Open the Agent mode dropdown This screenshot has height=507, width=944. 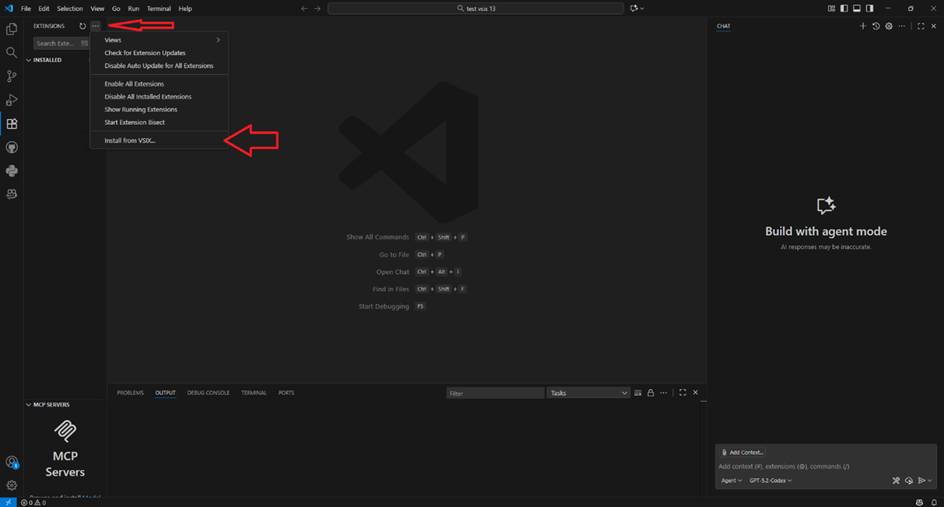(x=731, y=481)
